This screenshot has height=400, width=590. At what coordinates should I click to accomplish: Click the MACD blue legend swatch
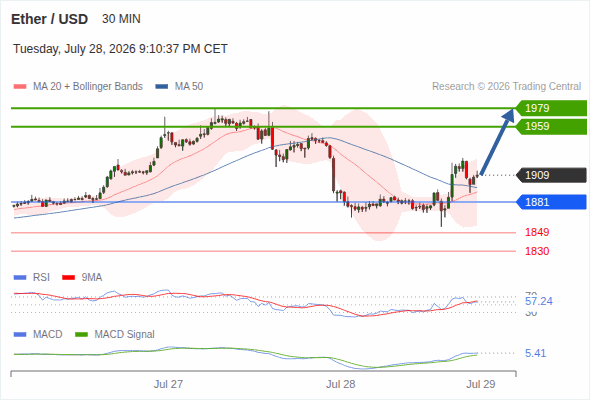pos(20,335)
